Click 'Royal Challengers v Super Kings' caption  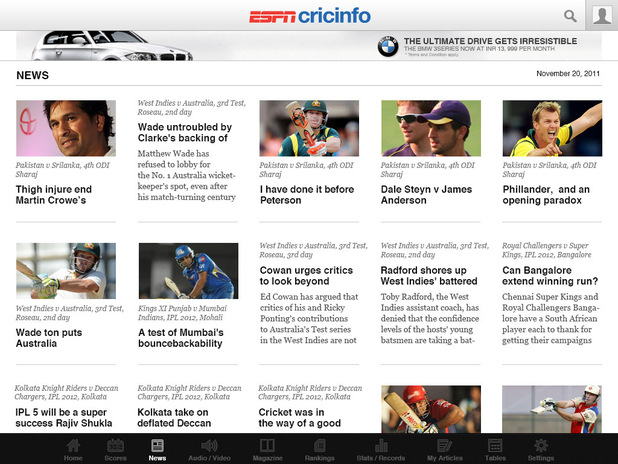[x=546, y=250]
